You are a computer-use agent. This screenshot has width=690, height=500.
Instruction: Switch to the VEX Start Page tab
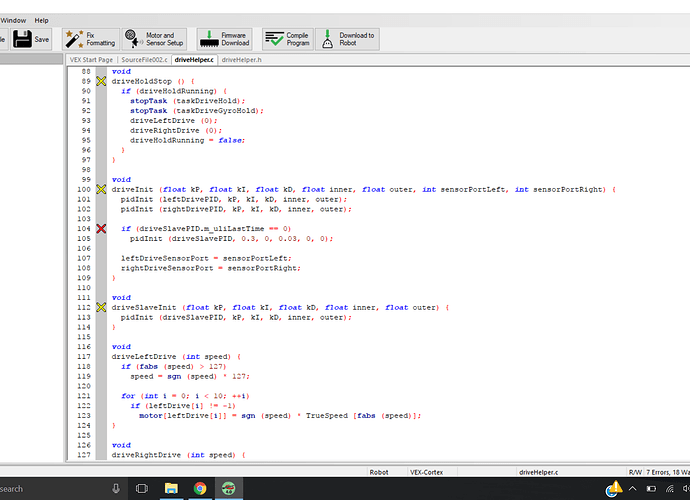click(x=91, y=59)
